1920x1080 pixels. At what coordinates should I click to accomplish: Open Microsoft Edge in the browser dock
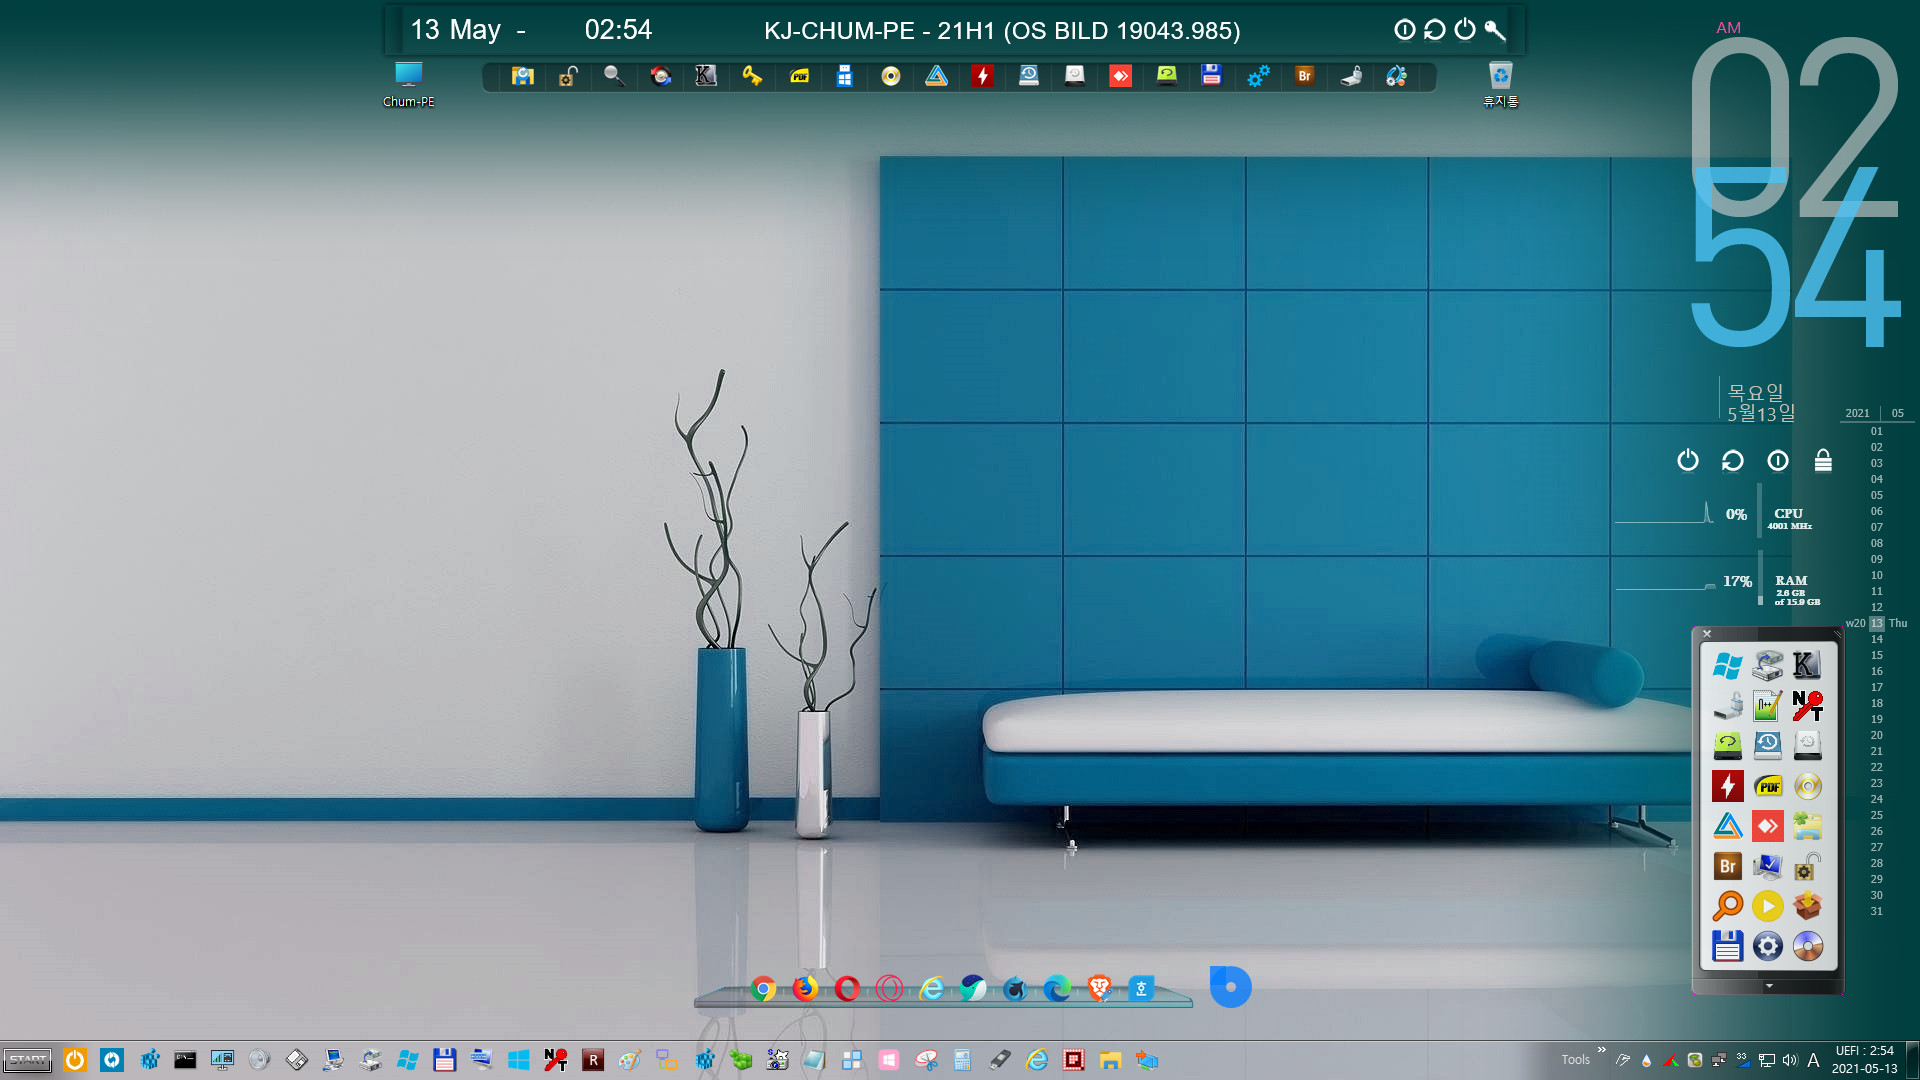pyautogui.click(x=1057, y=989)
